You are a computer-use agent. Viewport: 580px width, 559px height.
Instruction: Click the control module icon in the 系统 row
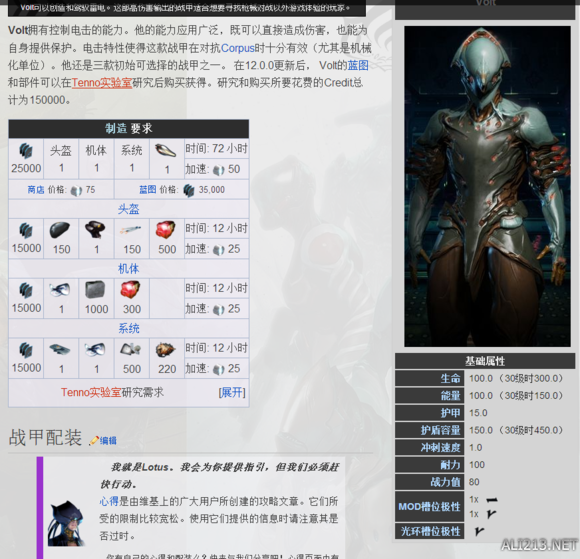pos(60,349)
